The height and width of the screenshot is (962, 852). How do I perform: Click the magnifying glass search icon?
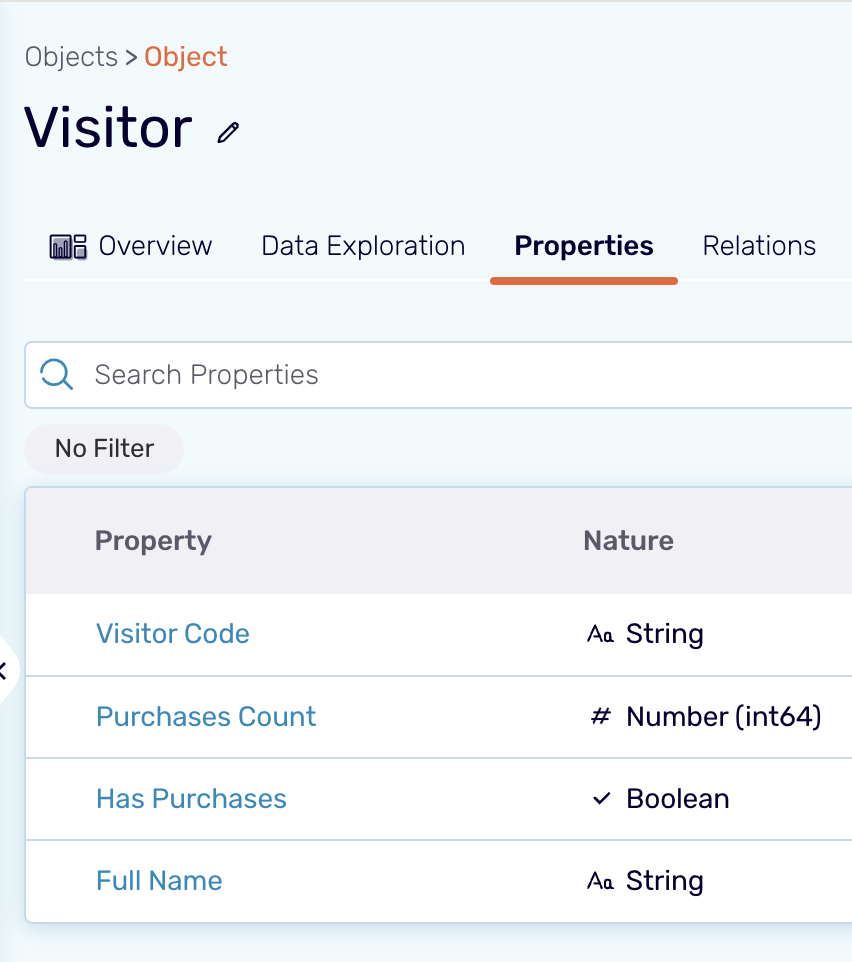pos(57,375)
